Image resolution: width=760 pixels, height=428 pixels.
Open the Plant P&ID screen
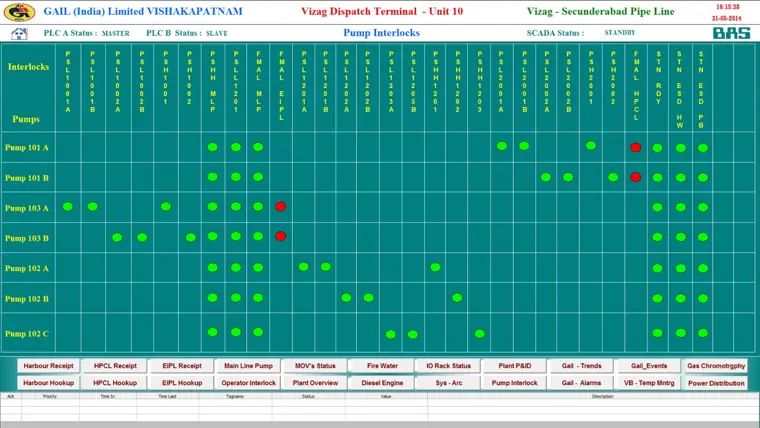[515, 366]
